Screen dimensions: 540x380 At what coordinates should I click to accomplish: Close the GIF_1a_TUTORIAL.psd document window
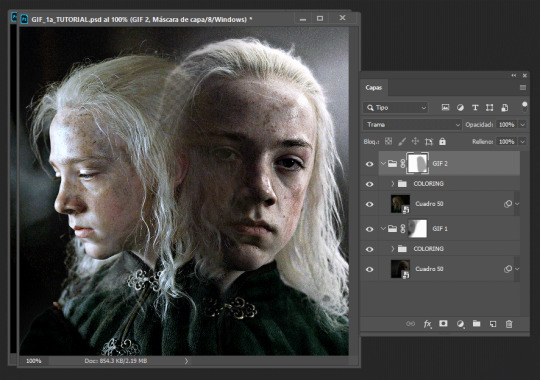[342, 18]
